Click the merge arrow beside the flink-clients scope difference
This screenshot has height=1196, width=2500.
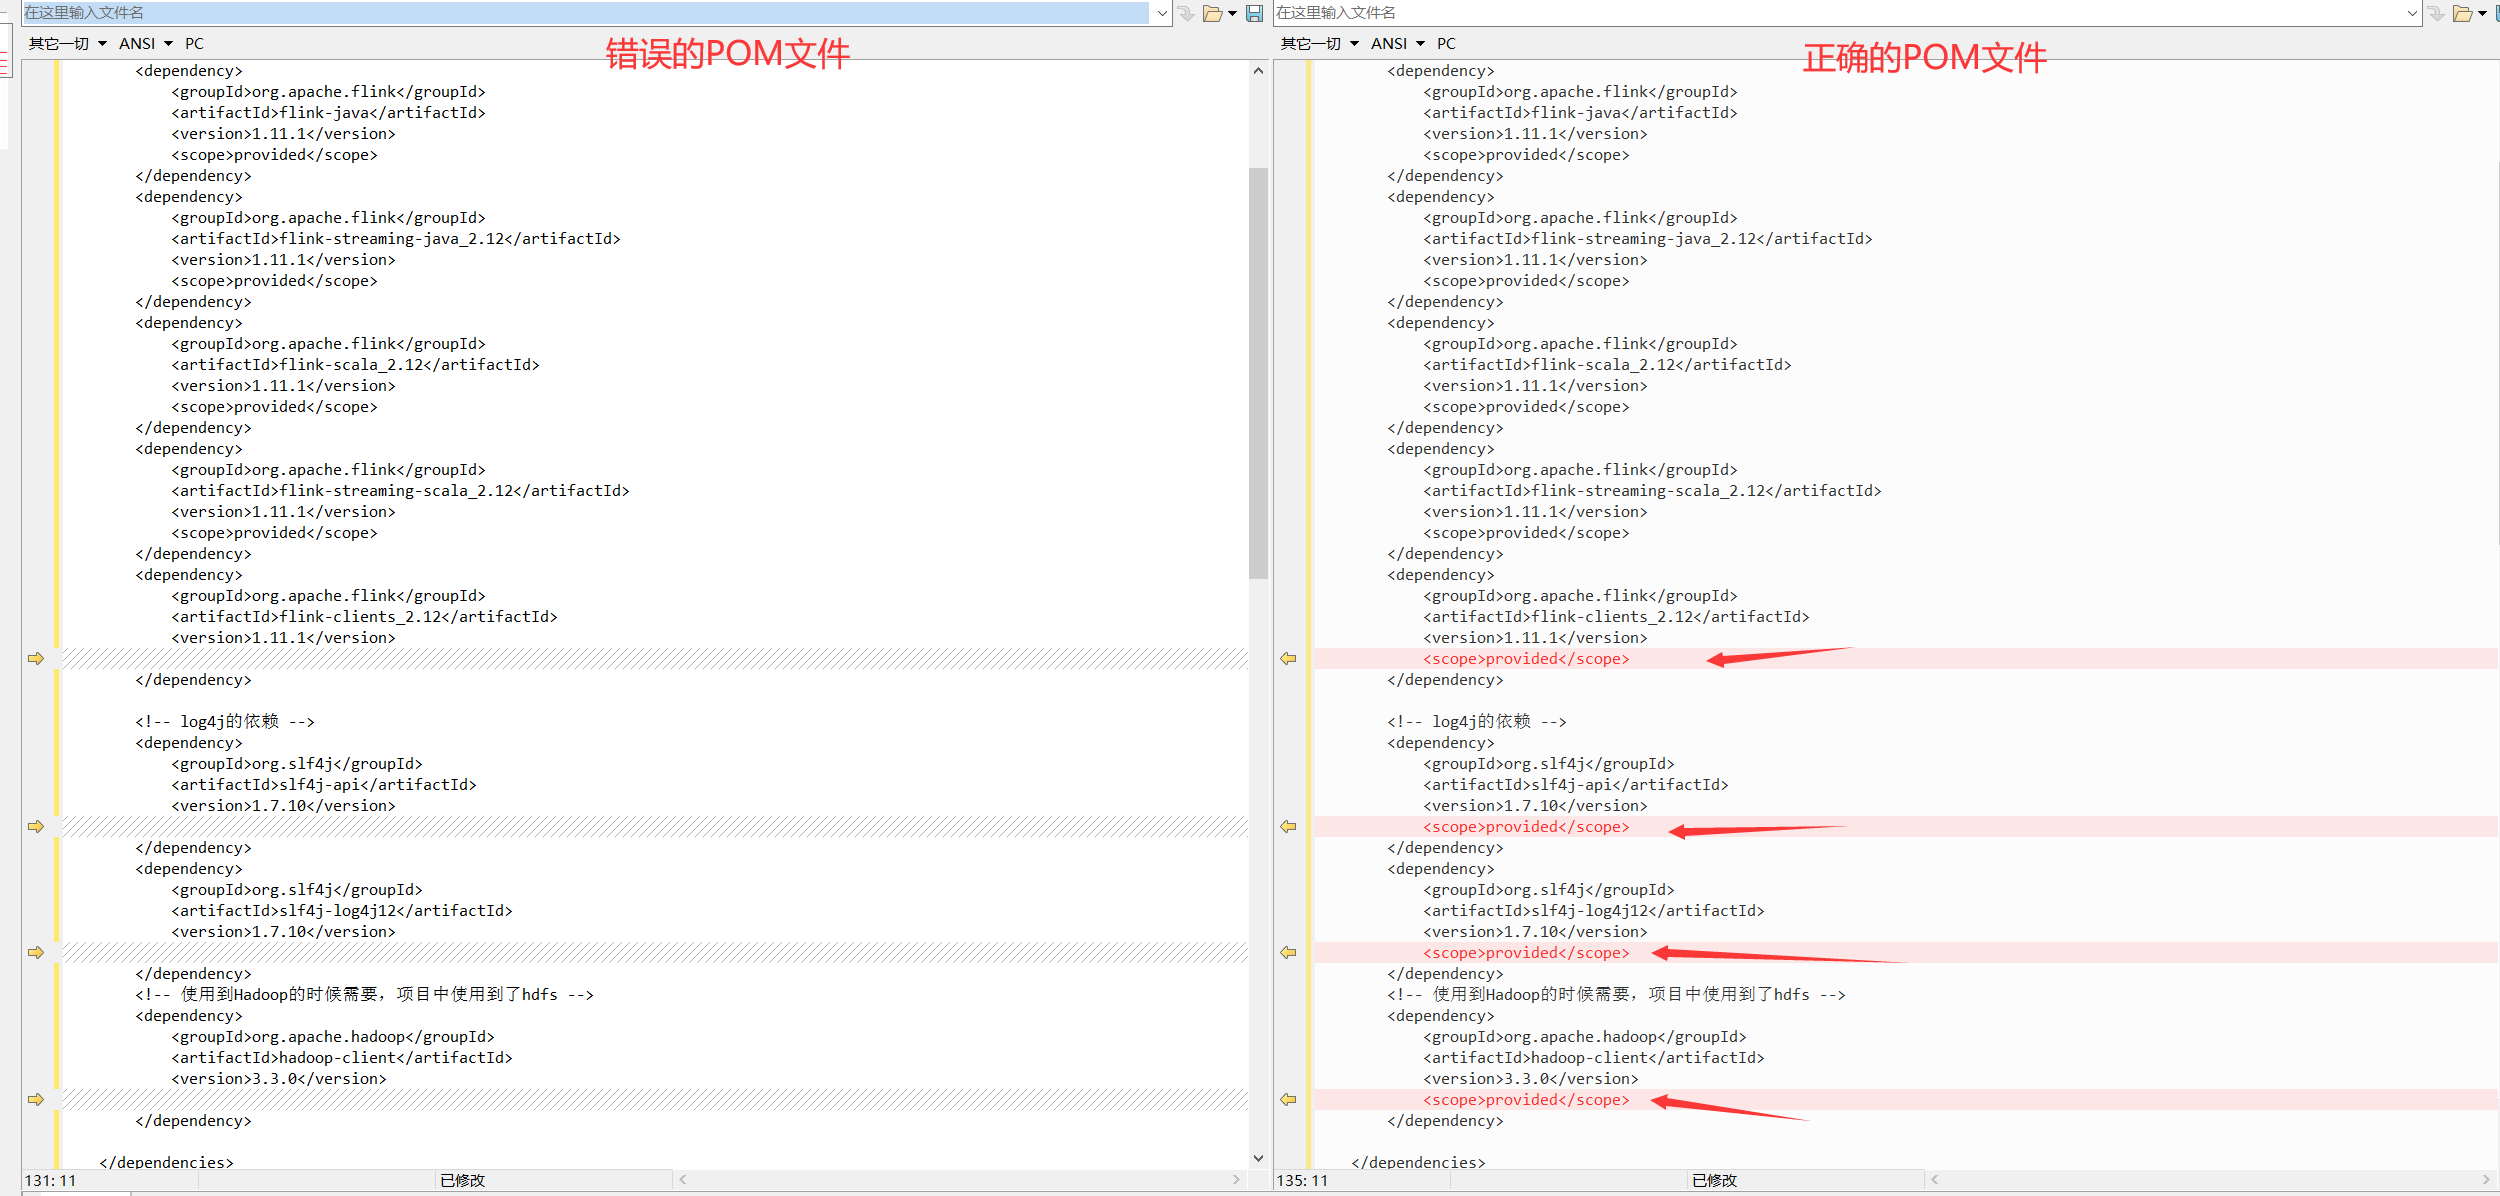coord(1289,658)
